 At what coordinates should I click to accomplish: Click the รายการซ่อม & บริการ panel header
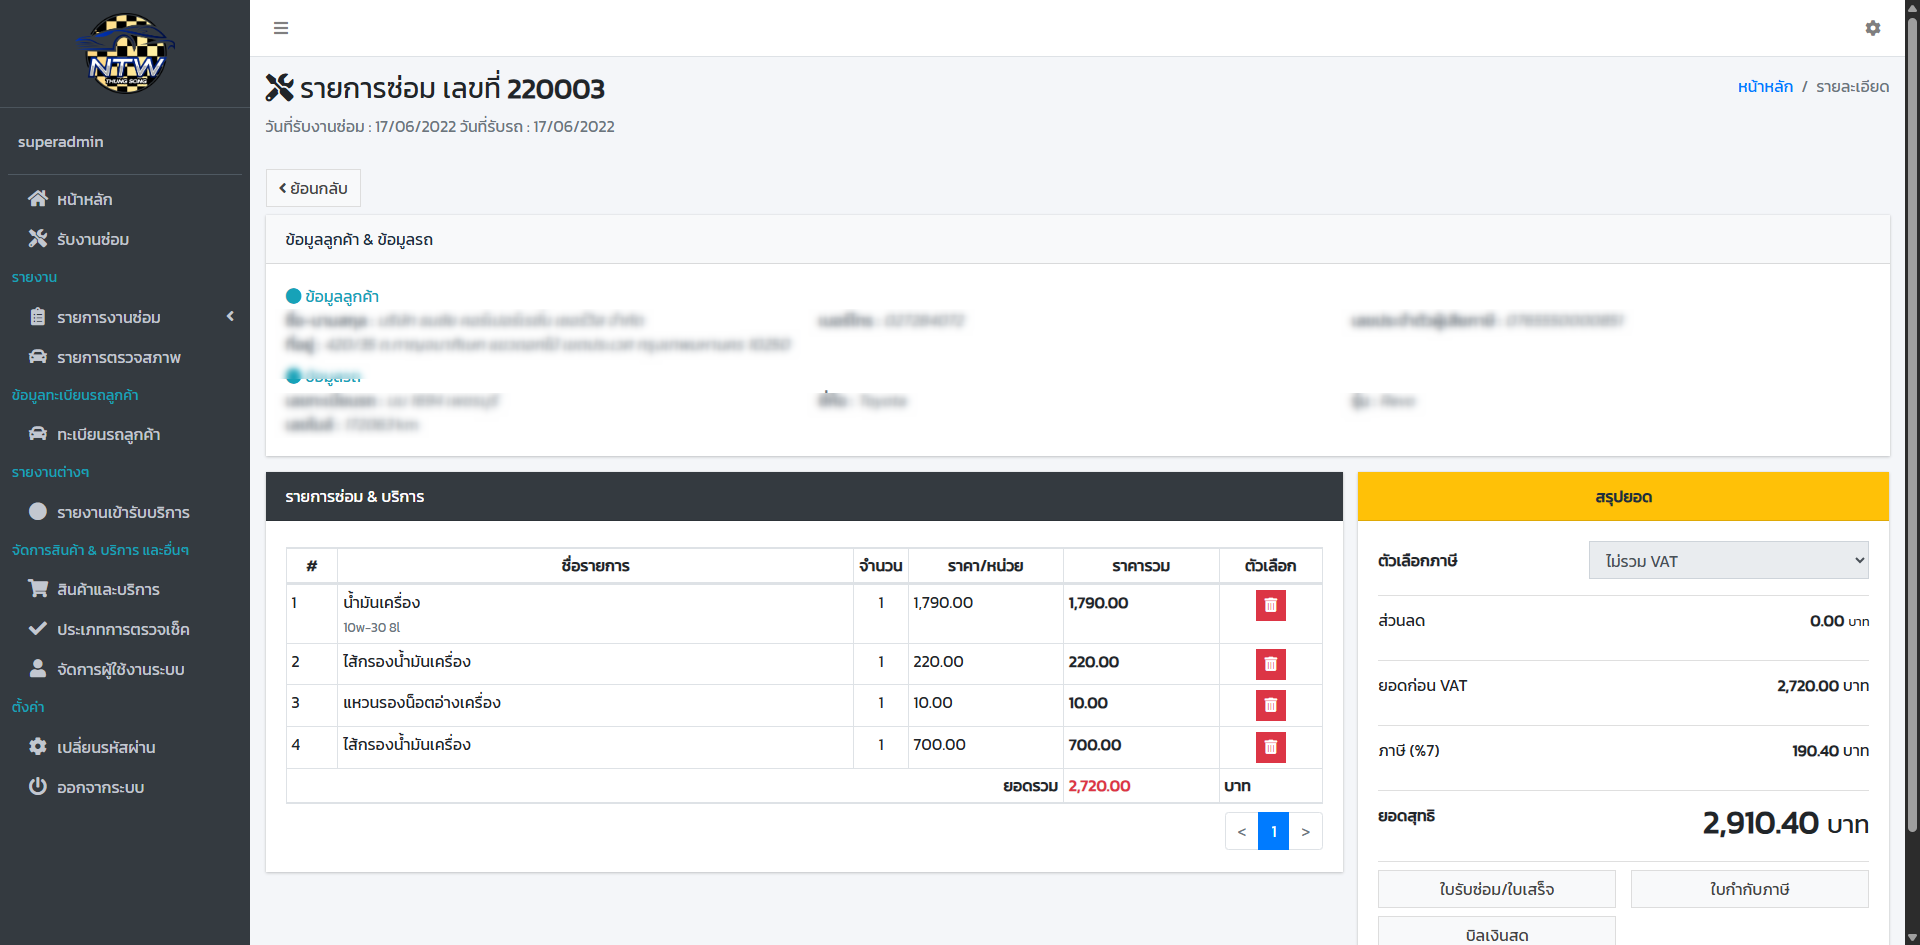point(804,497)
